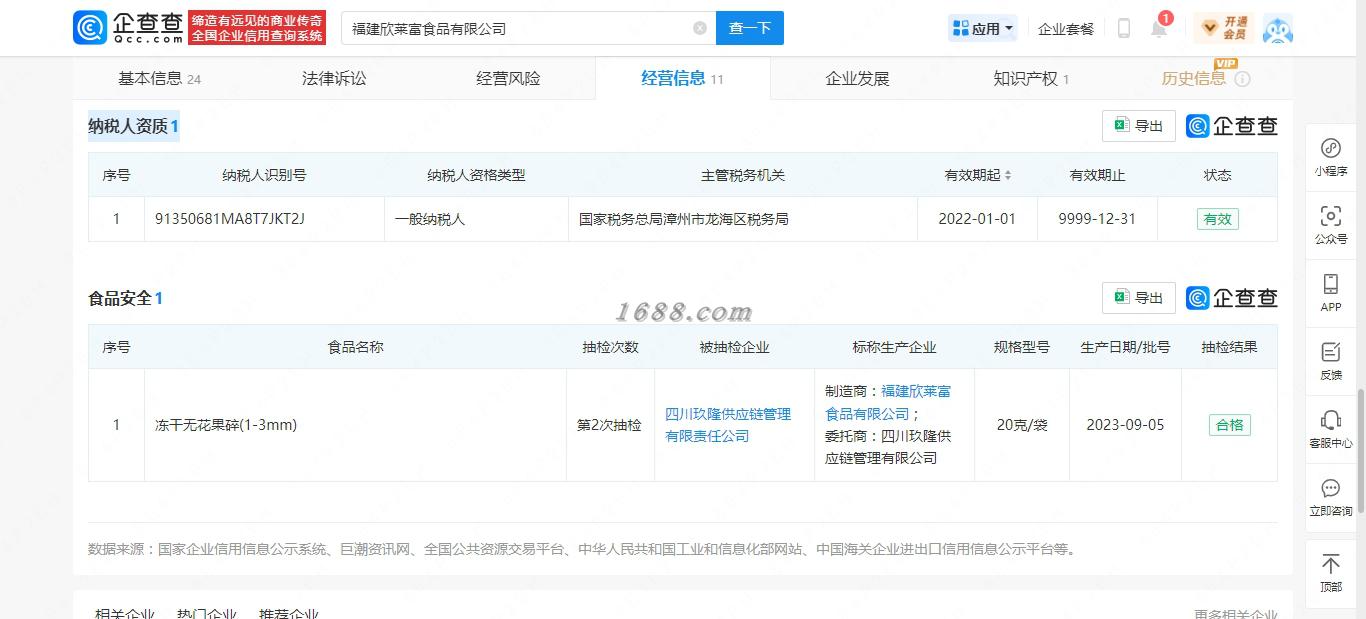Open the APP sidebar icon

pos(1331,293)
